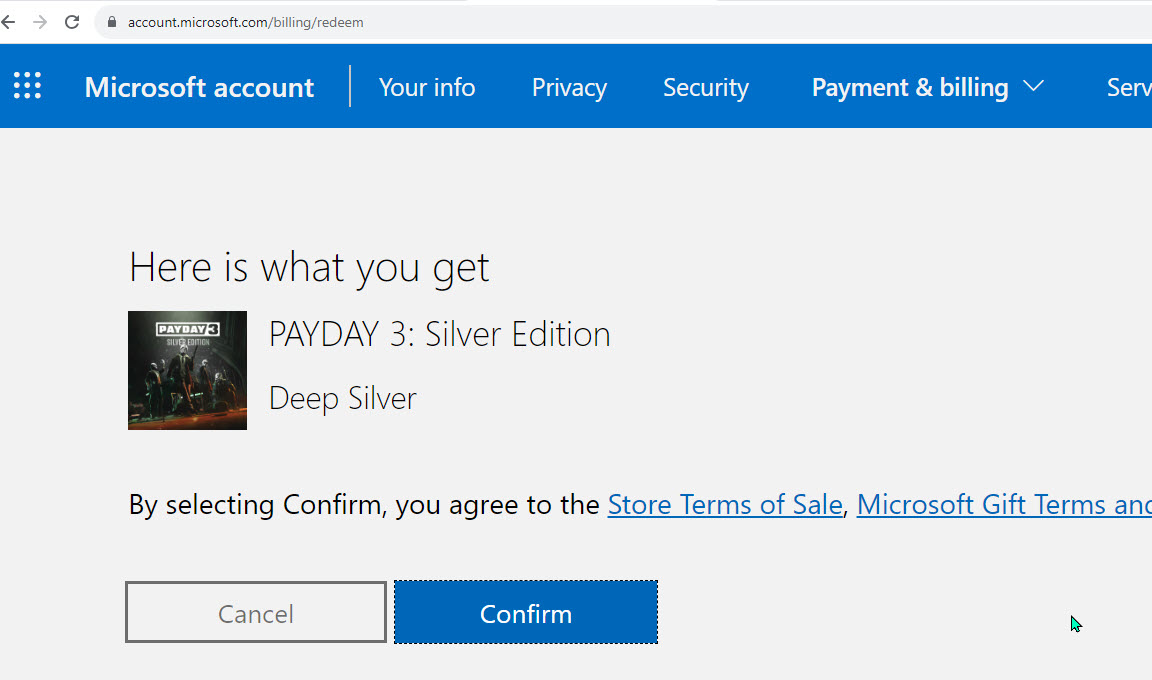
Task: Click PAYDAY 3: Silver Edition title
Action: click(439, 335)
